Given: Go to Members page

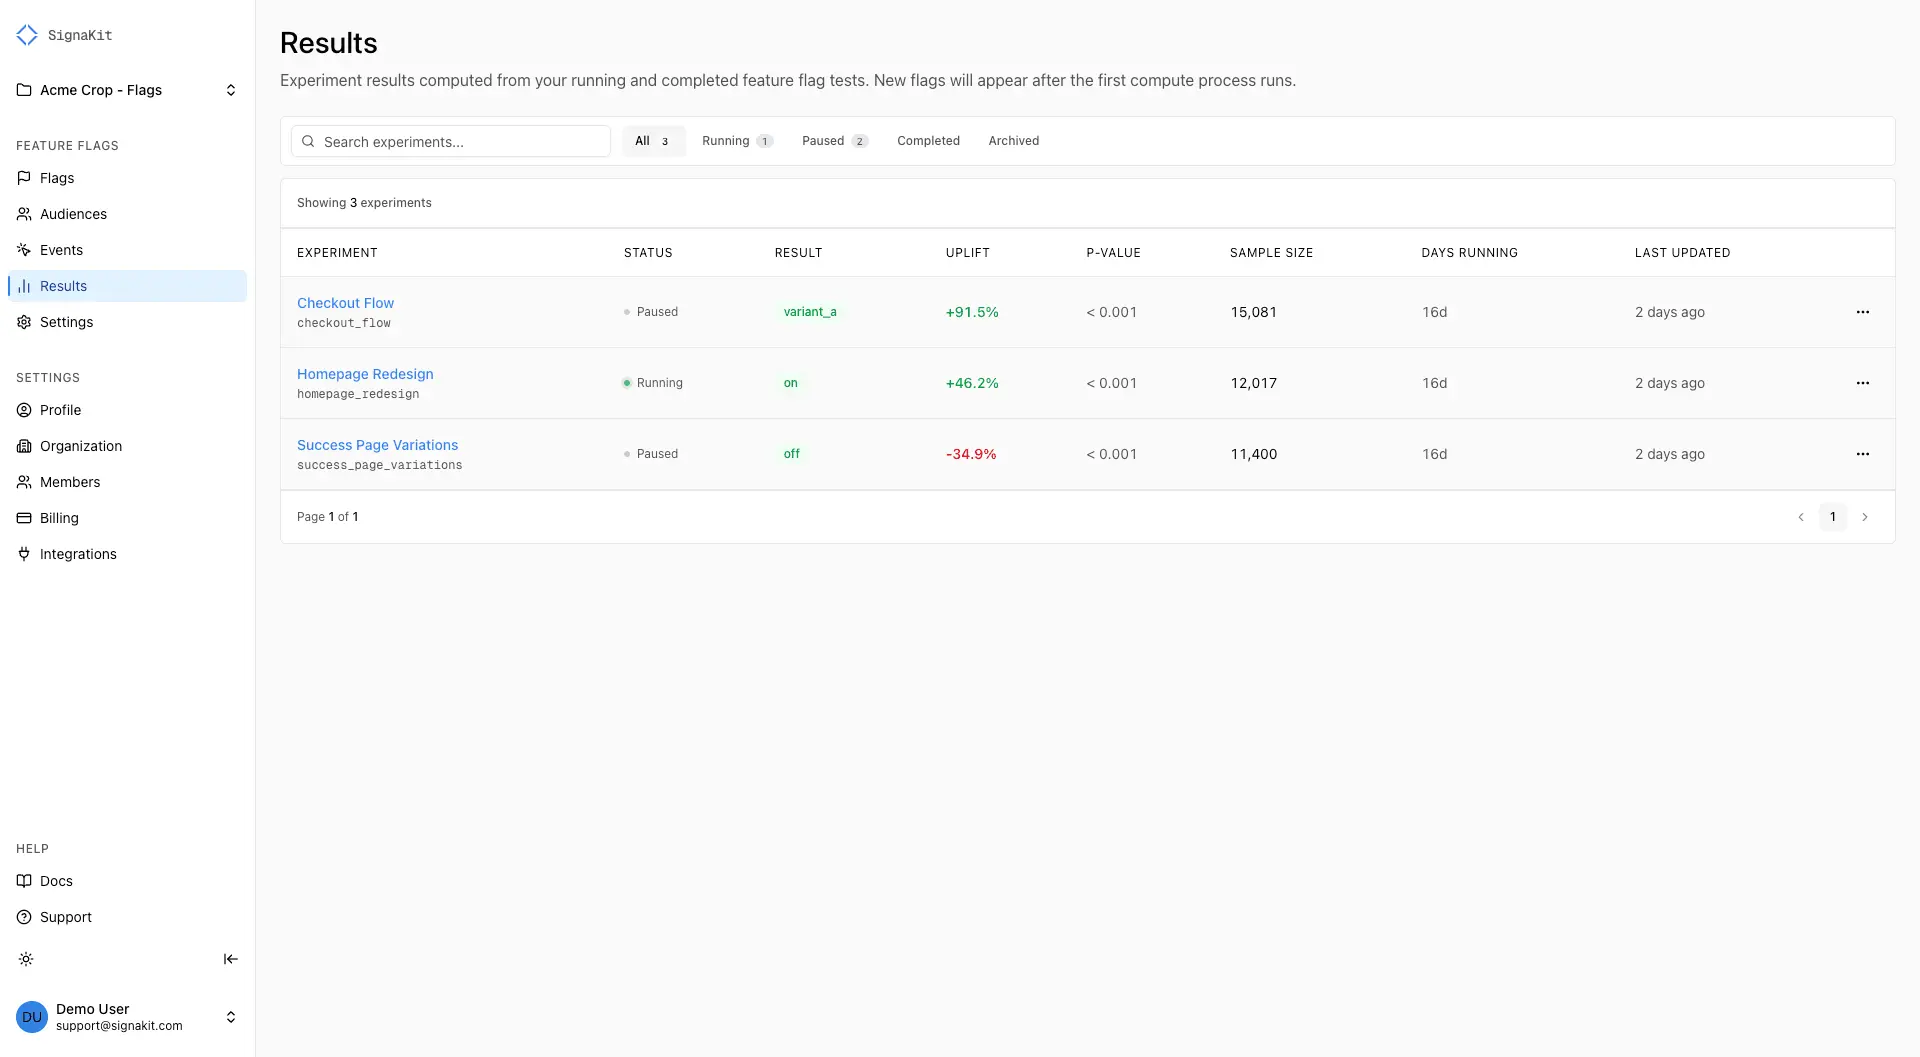Looking at the screenshot, I should (x=127, y=482).
